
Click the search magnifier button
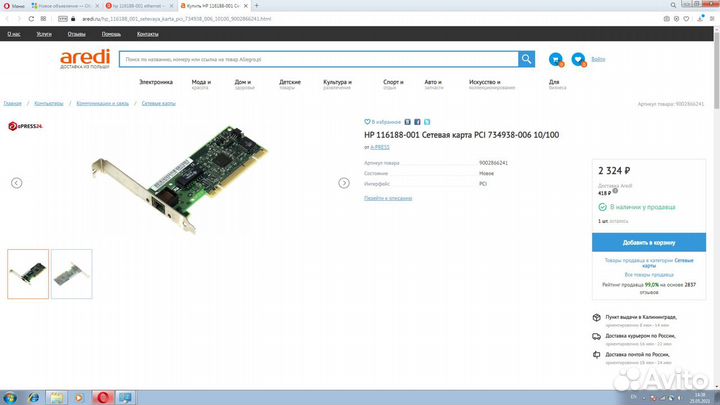click(526, 59)
